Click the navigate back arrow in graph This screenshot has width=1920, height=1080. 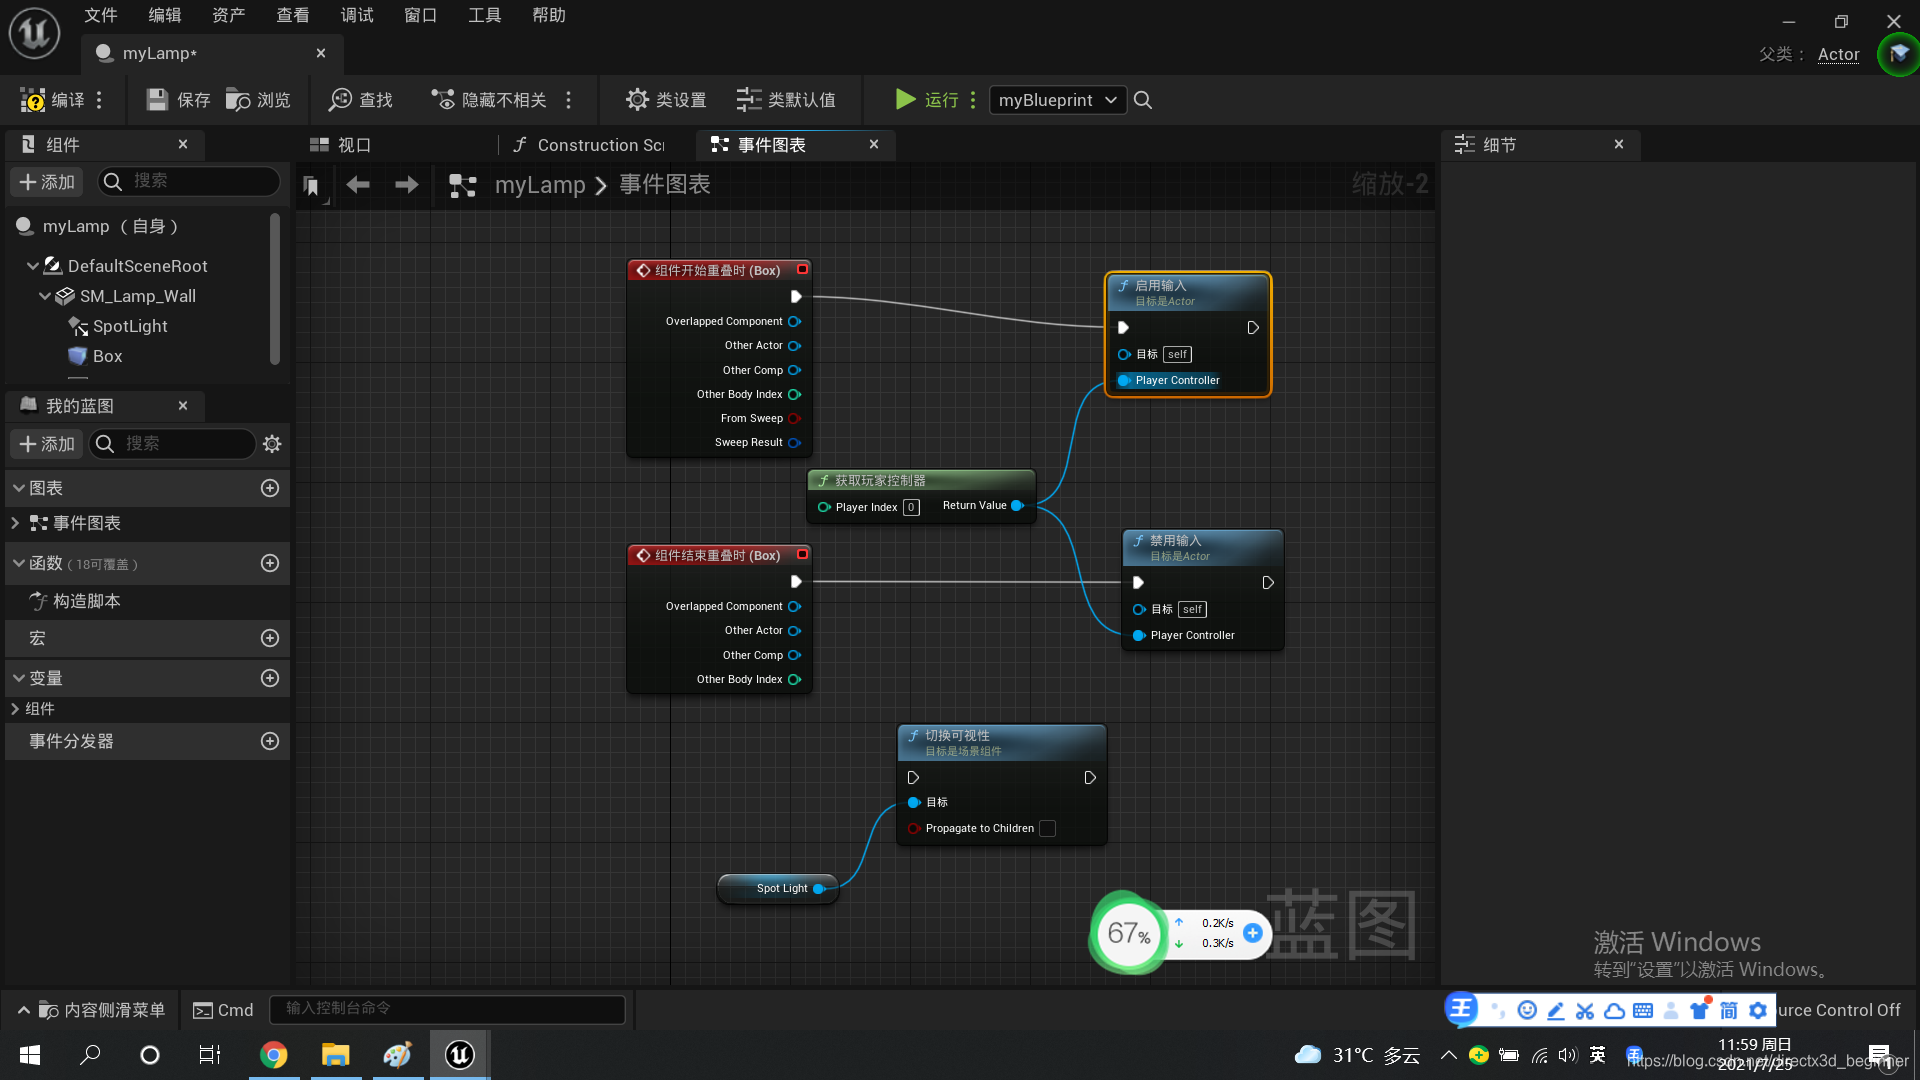coord(358,185)
